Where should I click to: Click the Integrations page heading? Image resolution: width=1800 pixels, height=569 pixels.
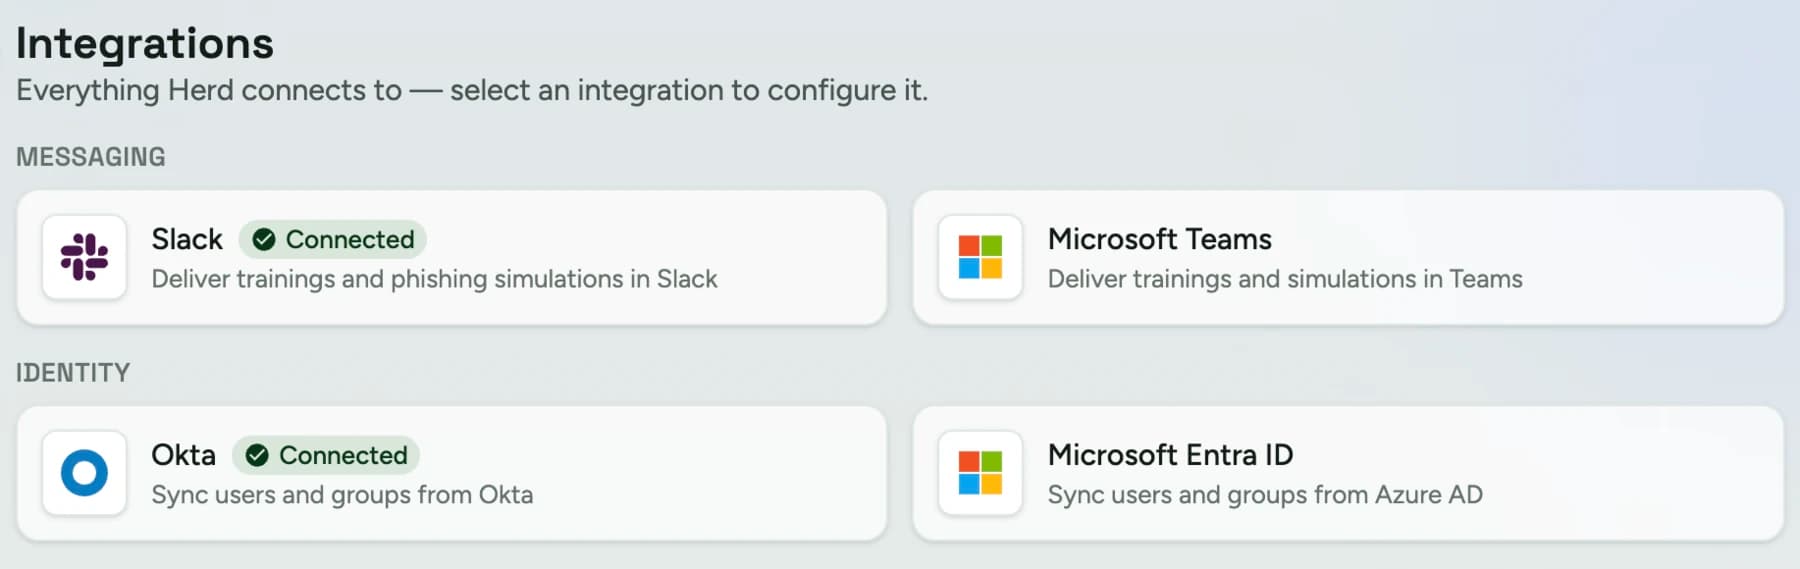pos(145,44)
